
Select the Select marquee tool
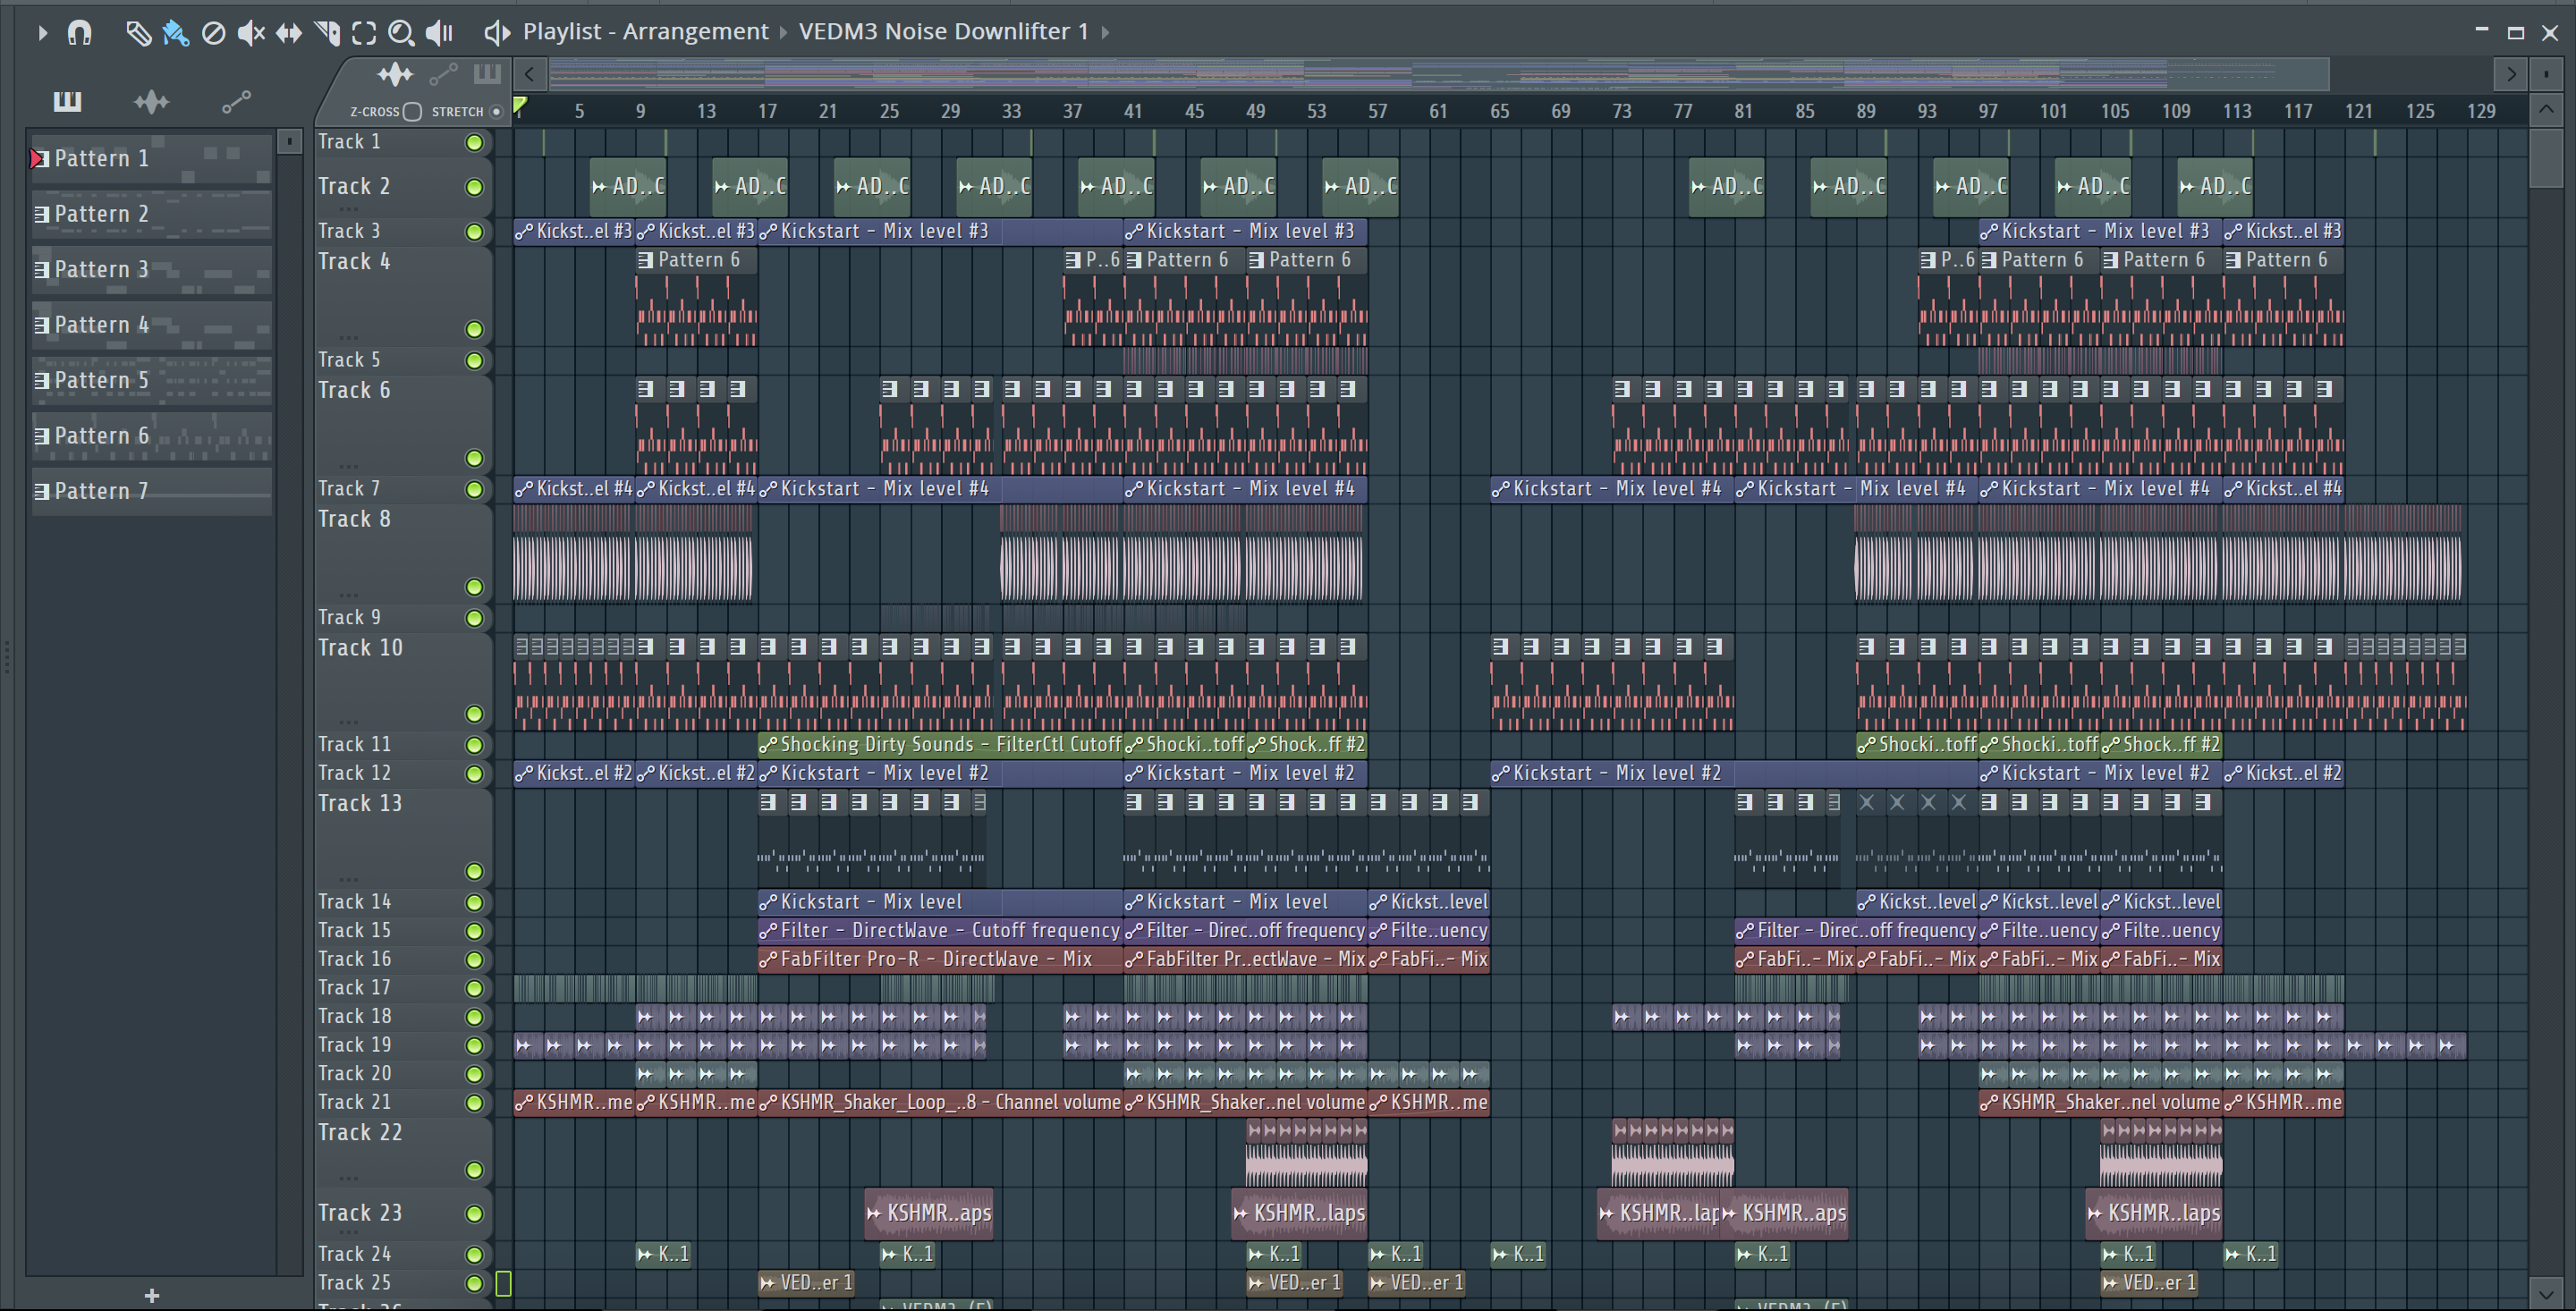[364, 33]
